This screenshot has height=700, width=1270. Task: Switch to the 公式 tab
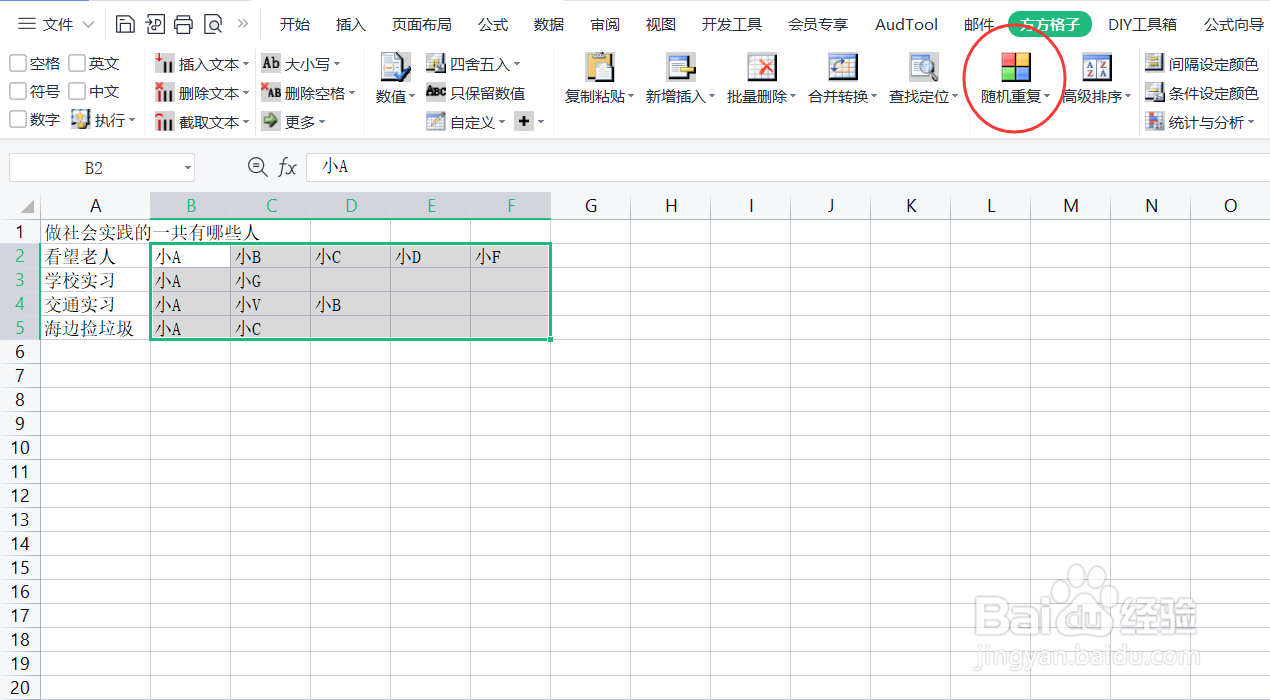click(493, 24)
